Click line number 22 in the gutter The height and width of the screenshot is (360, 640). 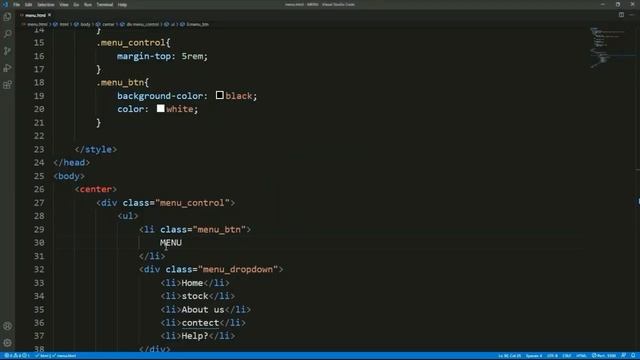click(39, 136)
